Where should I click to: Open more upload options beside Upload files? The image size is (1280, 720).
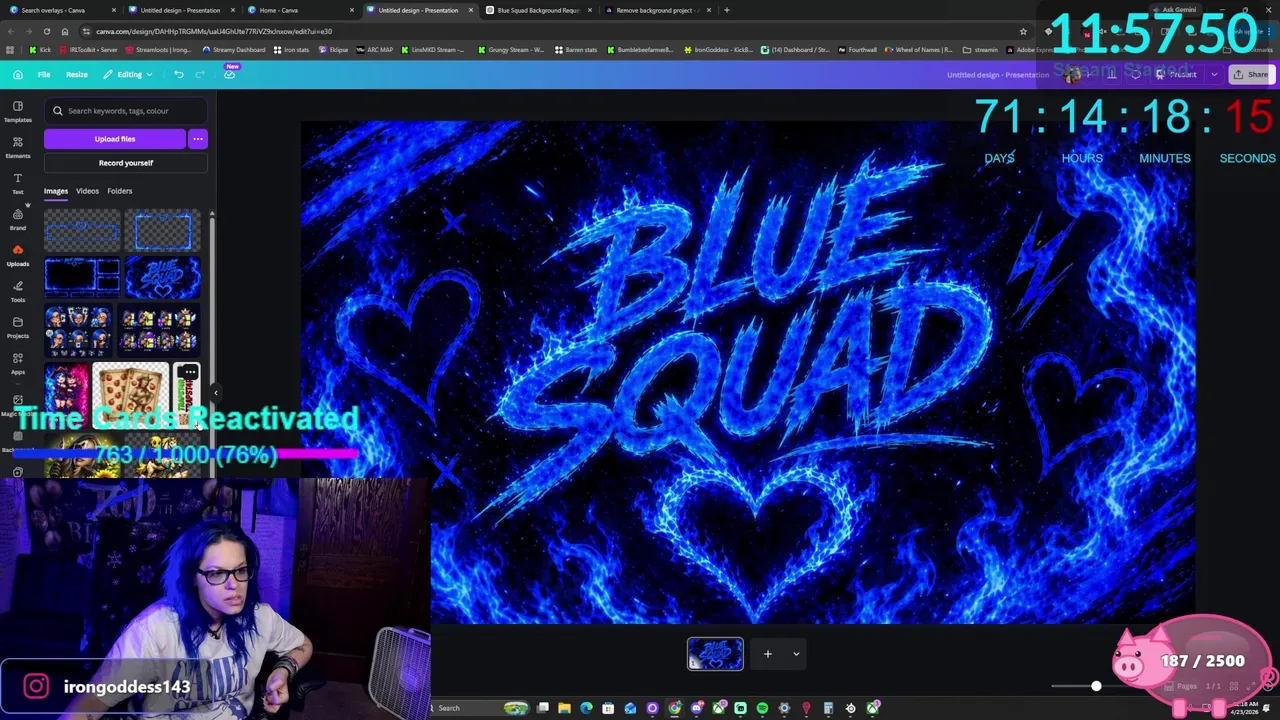(x=198, y=139)
